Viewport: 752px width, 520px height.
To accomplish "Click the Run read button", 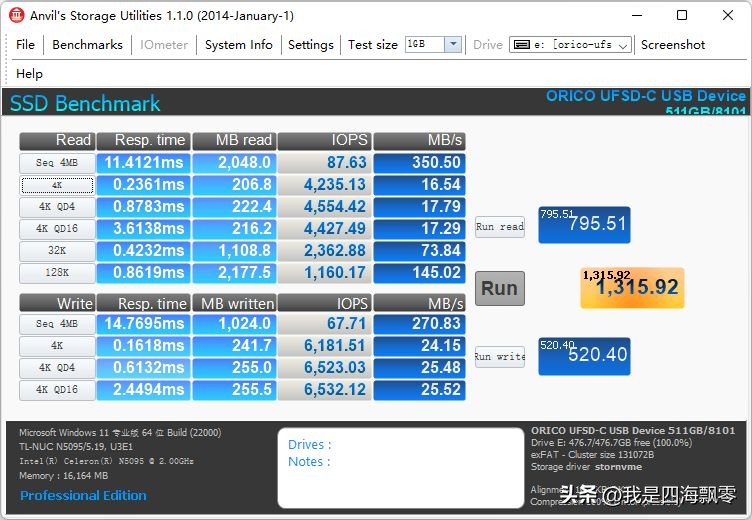I will (500, 226).
